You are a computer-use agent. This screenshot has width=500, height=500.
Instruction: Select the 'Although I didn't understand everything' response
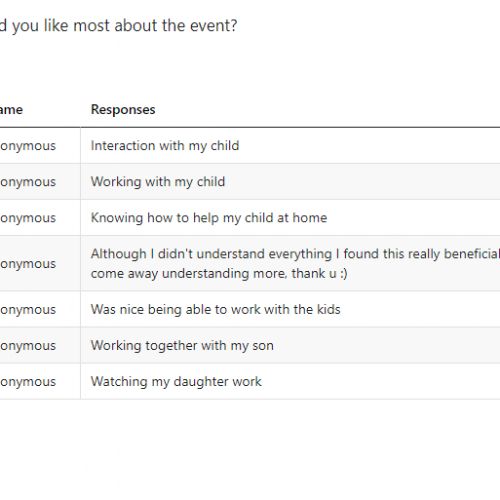[x=295, y=254]
